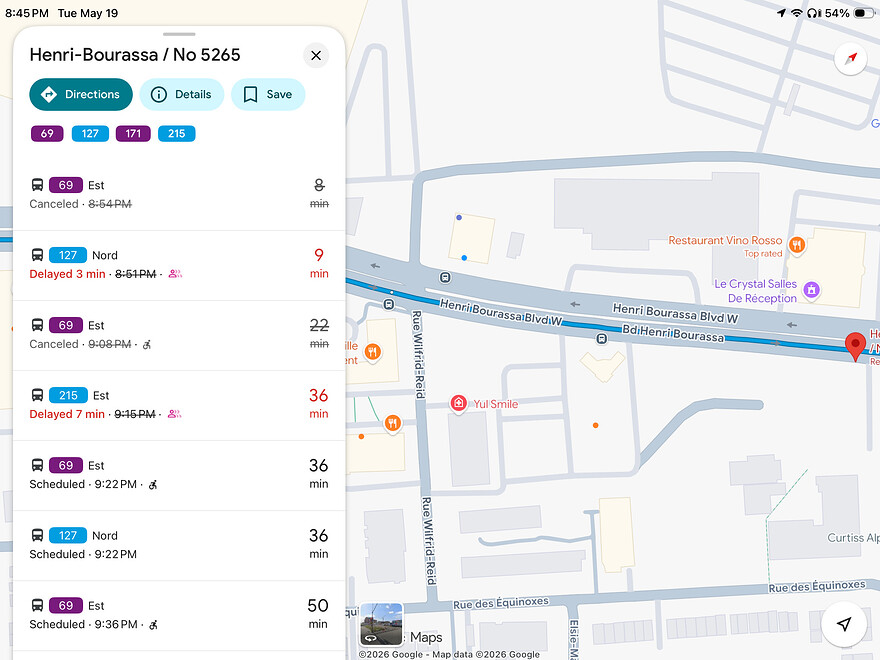Tap the my-location arrow button
The image size is (880, 660).
tap(844, 624)
